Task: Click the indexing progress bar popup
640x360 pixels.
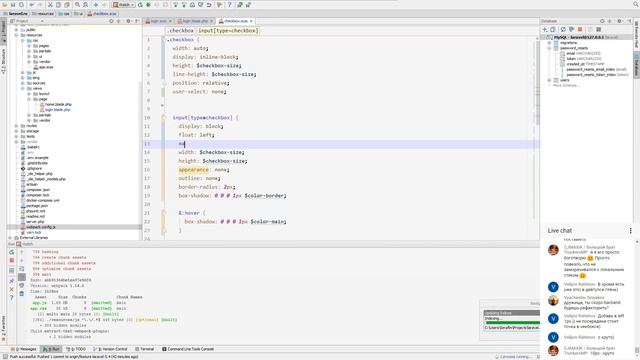Action: pyautogui.click(x=511, y=319)
